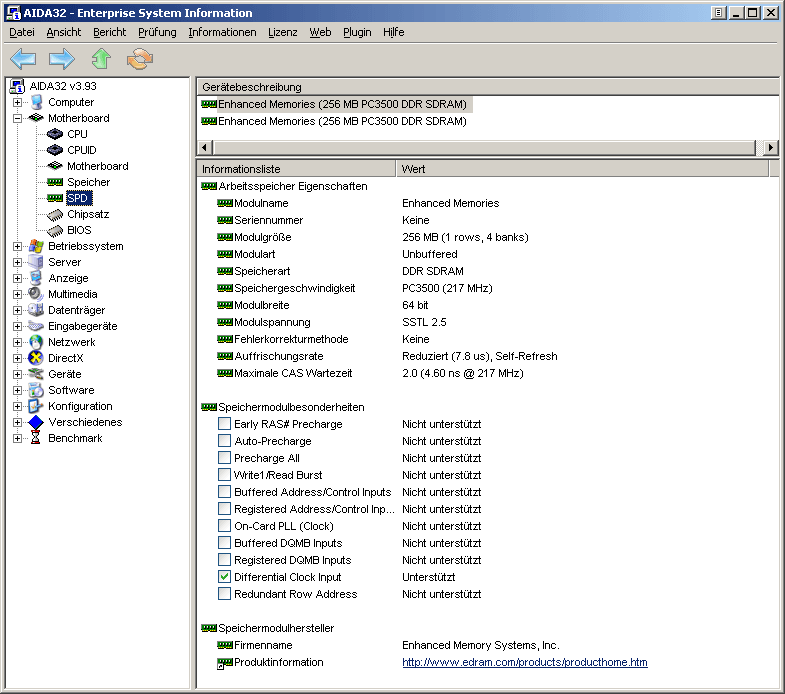This screenshot has width=785, height=694.
Task: Click the Chipsatz chip icon
Action: click(55, 215)
